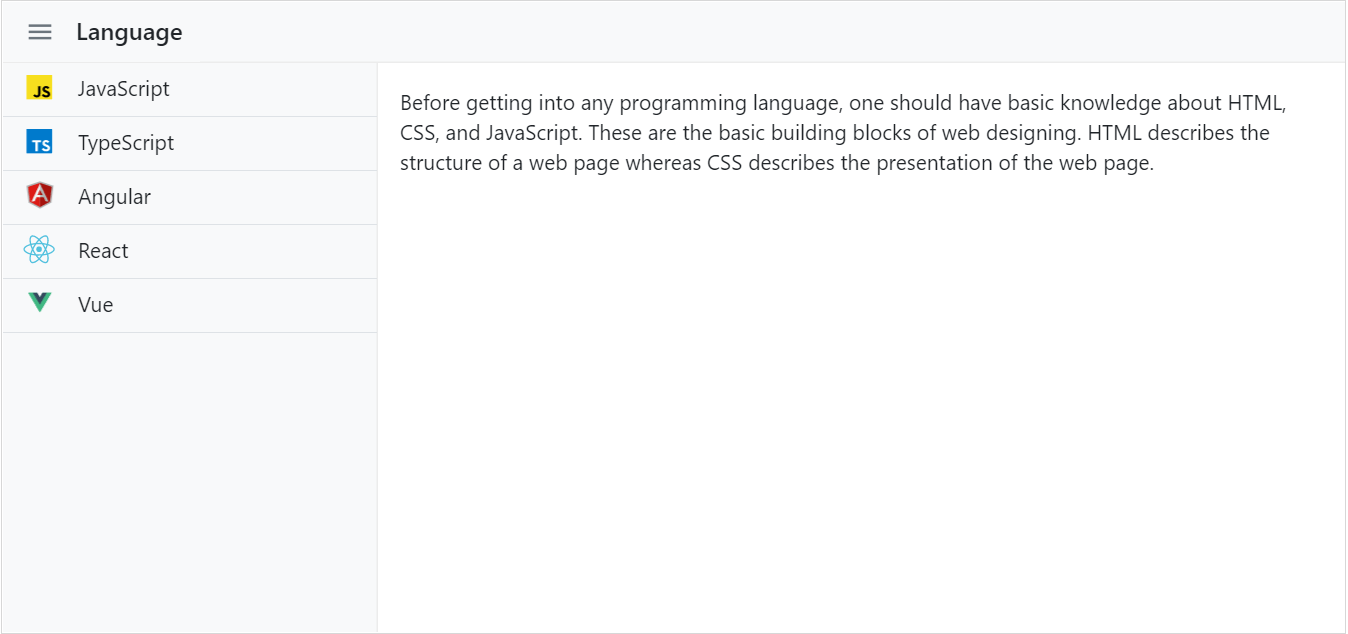Click the empty sidebar area below Vue

coord(189,480)
